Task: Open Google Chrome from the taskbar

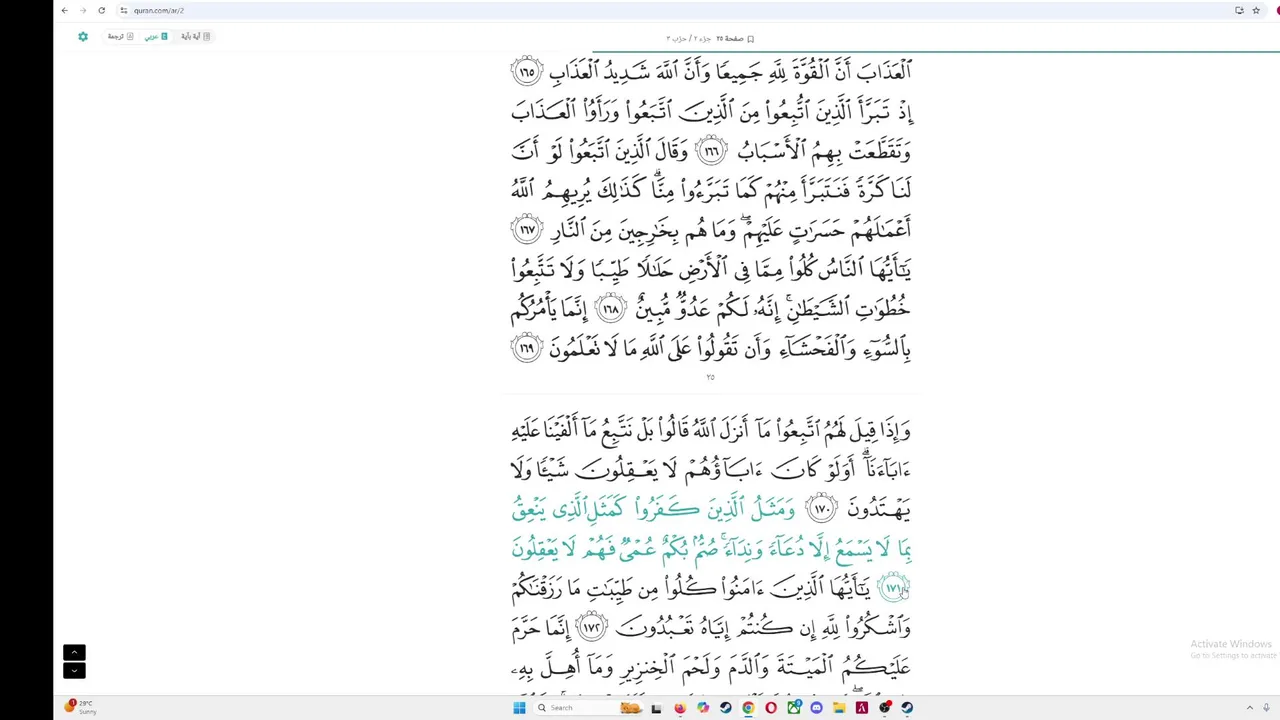Action: tap(748, 708)
